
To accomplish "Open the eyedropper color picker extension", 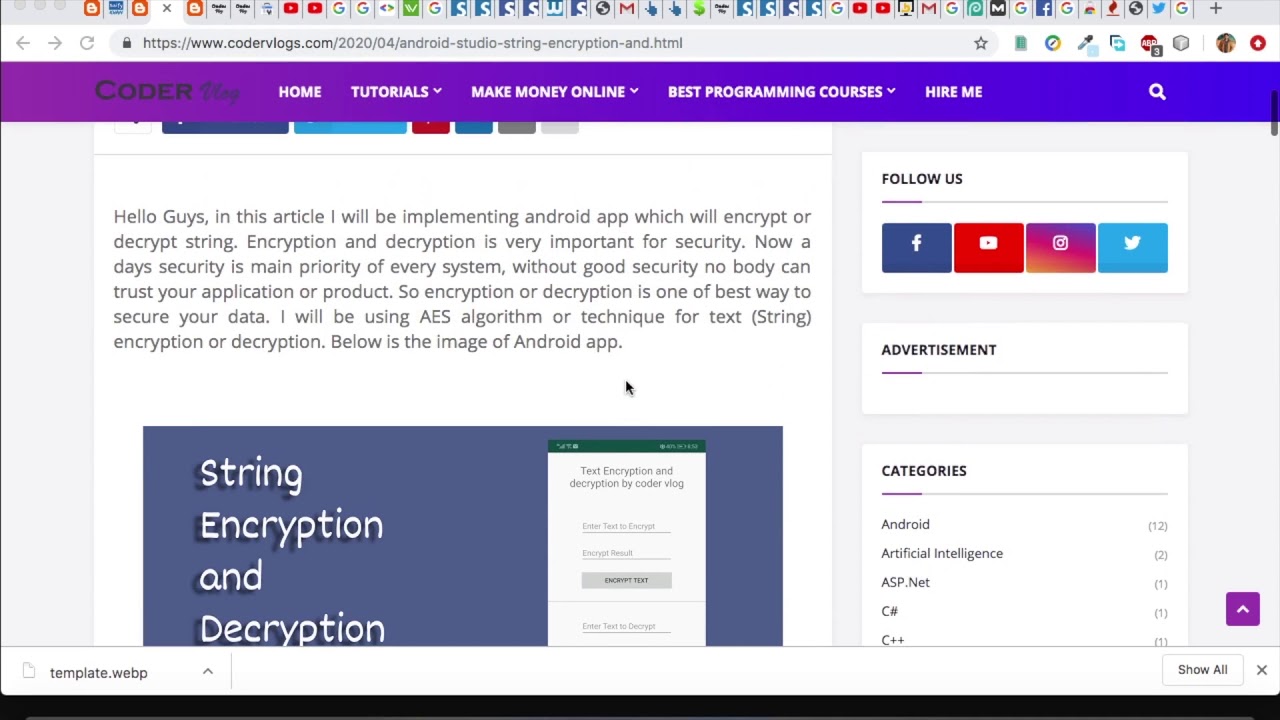I will pyautogui.click(x=1085, y=43).
